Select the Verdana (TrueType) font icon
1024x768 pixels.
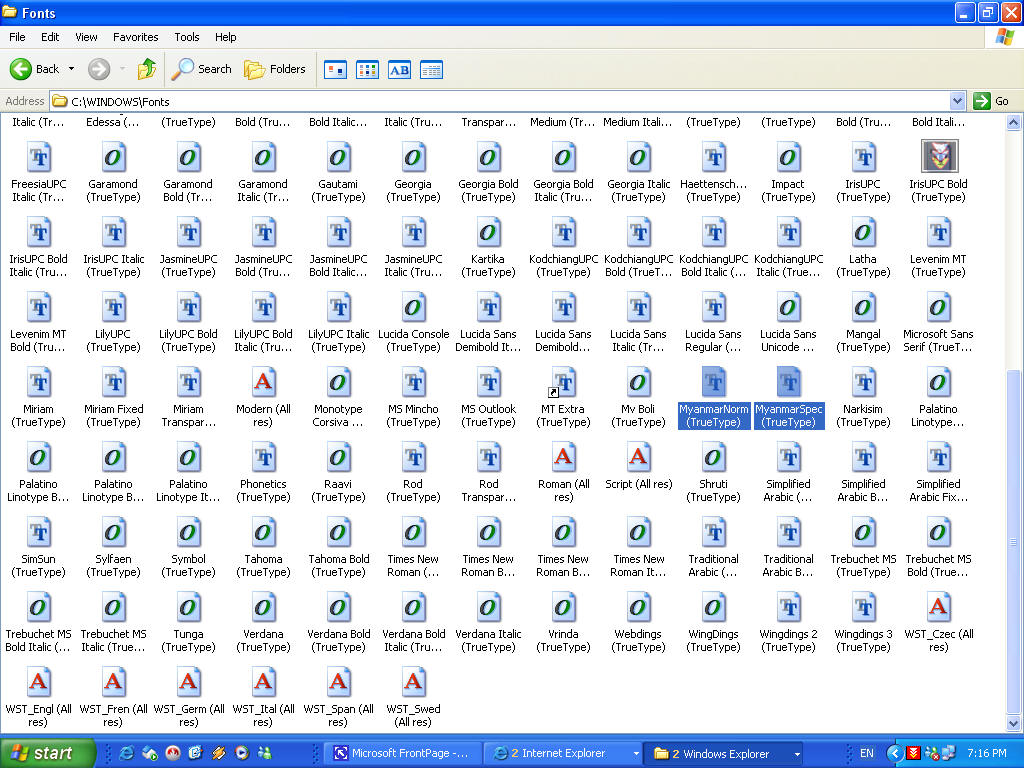(263, 607)
